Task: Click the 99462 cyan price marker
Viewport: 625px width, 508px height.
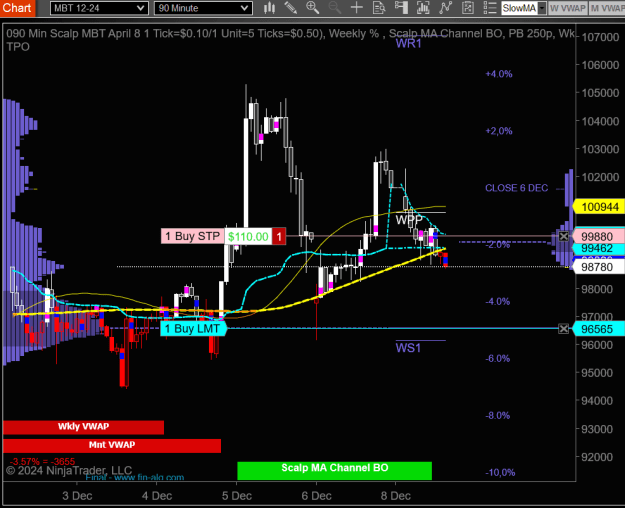Action: pyautogui.click(x=598, y=248)
